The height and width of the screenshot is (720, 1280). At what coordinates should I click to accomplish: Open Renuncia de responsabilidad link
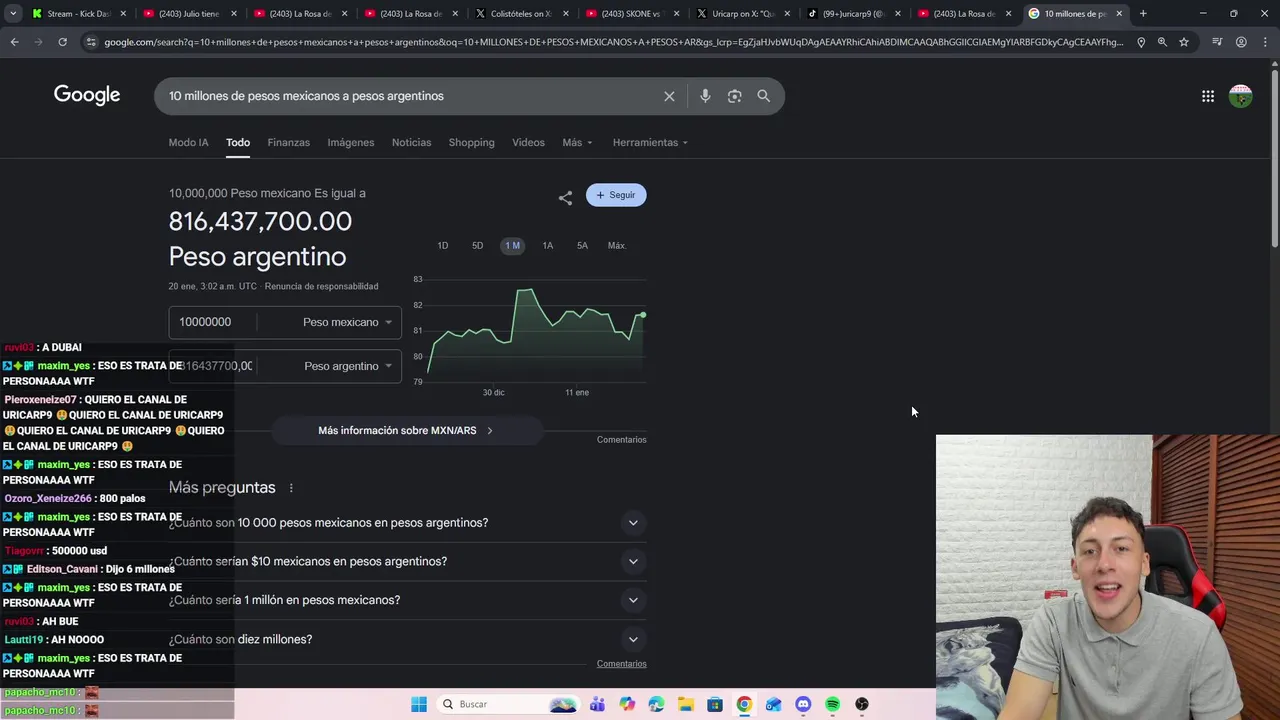[x=321, y=286]
